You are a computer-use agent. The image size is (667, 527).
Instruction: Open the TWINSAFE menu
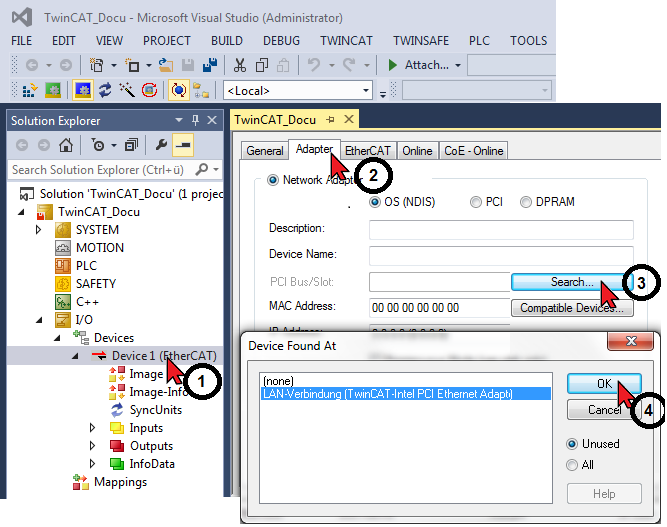[x=421, y=41]
